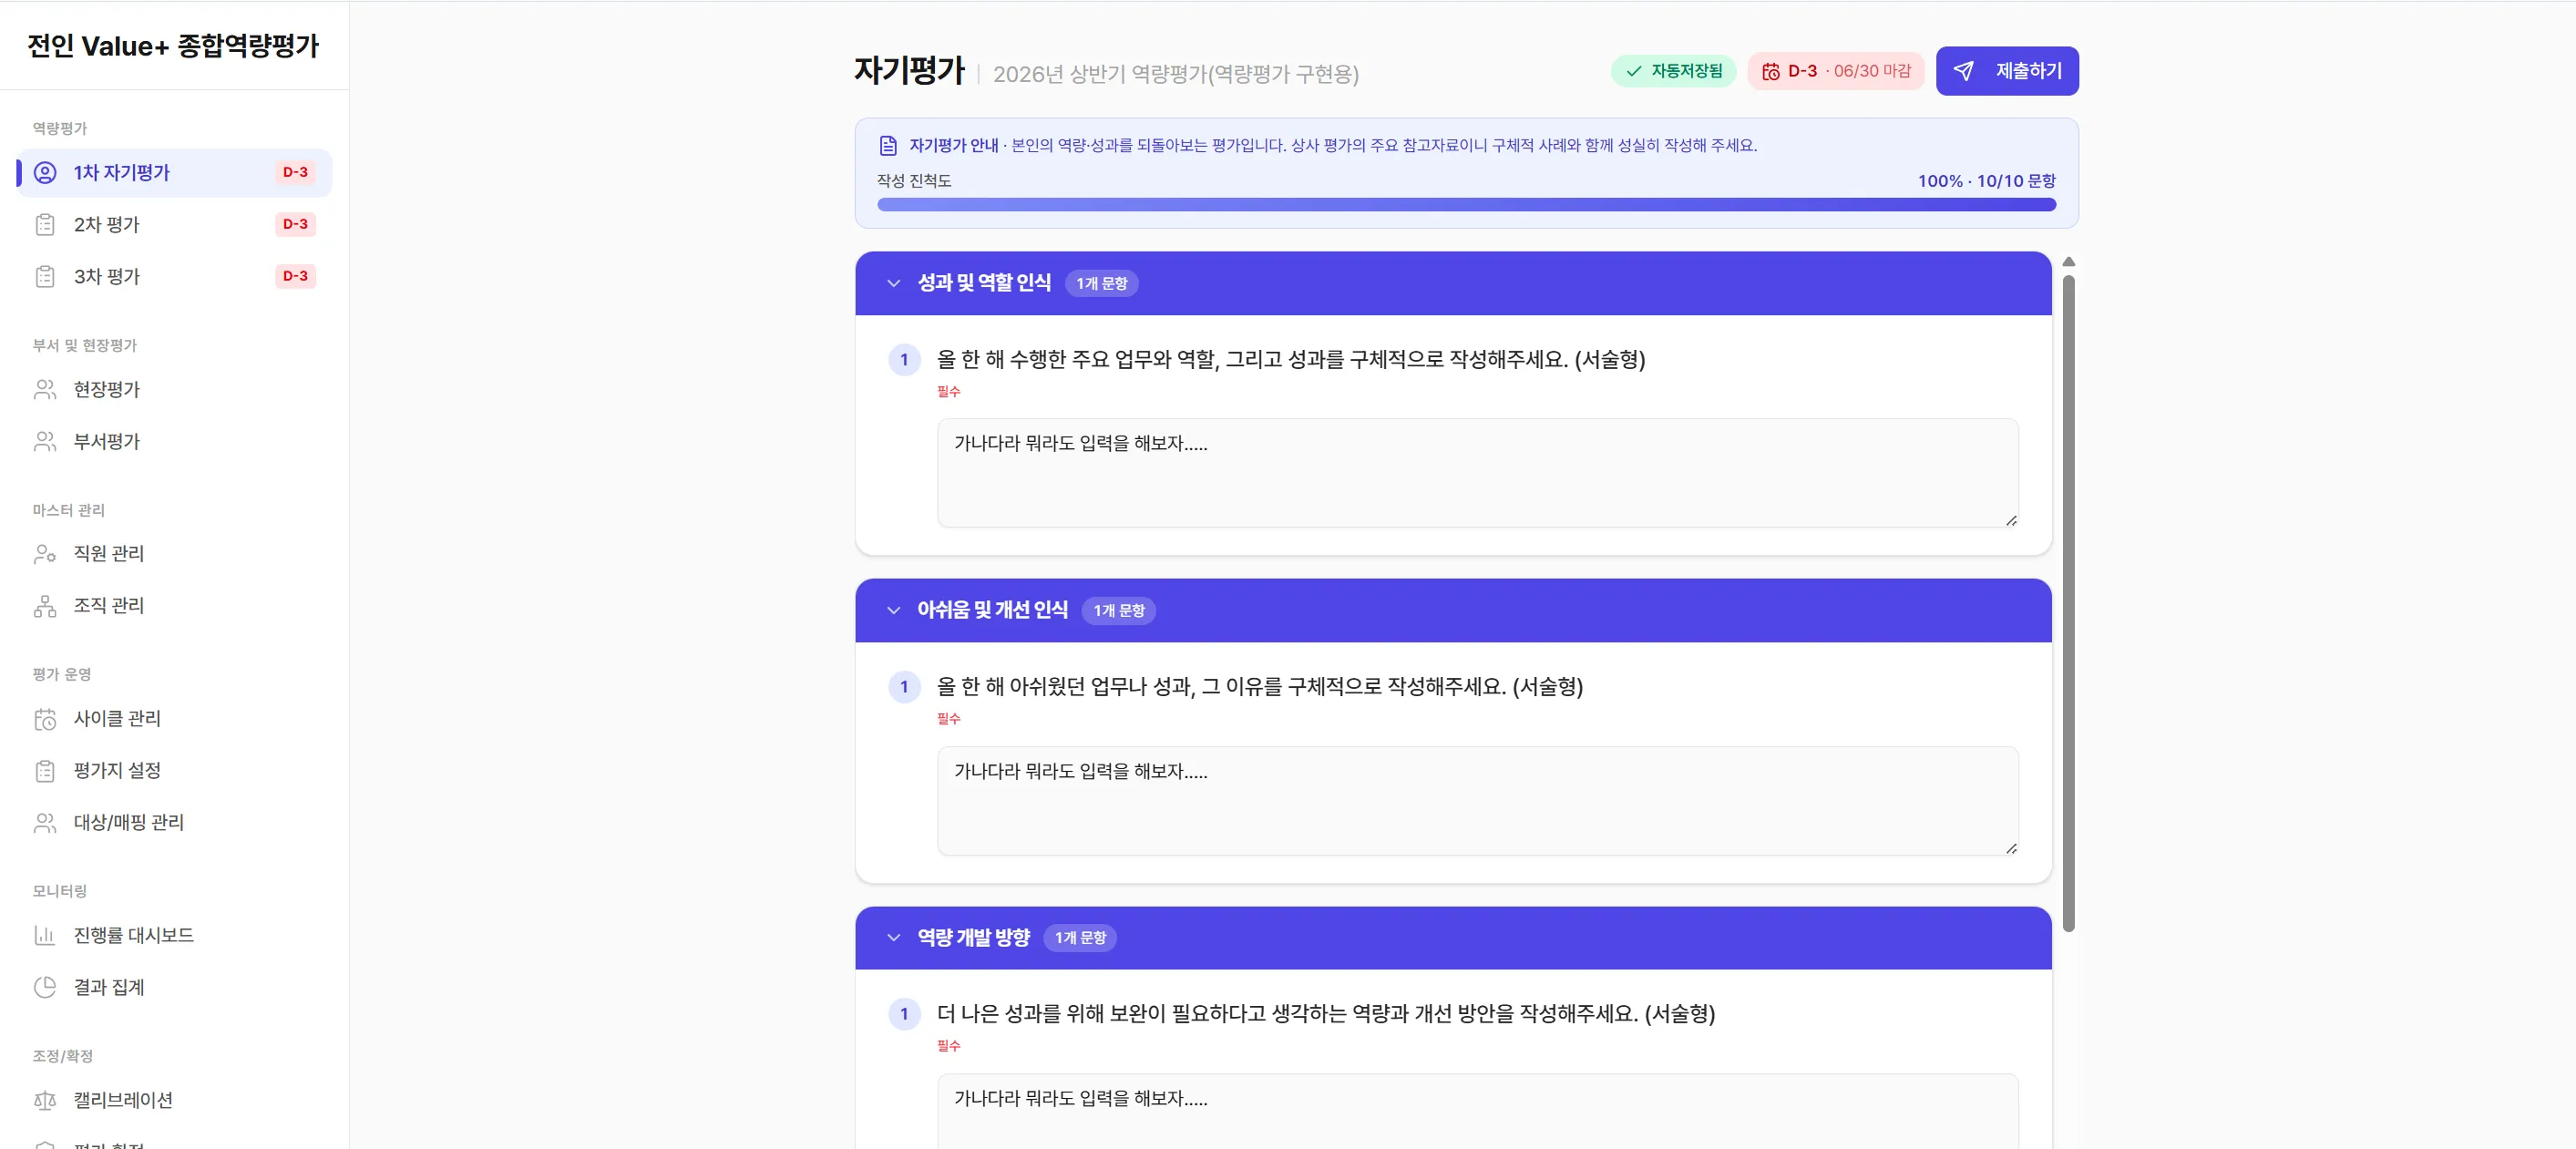
Task: Click the 결과 집계 pie chart icon
Action: coord(45,988)
